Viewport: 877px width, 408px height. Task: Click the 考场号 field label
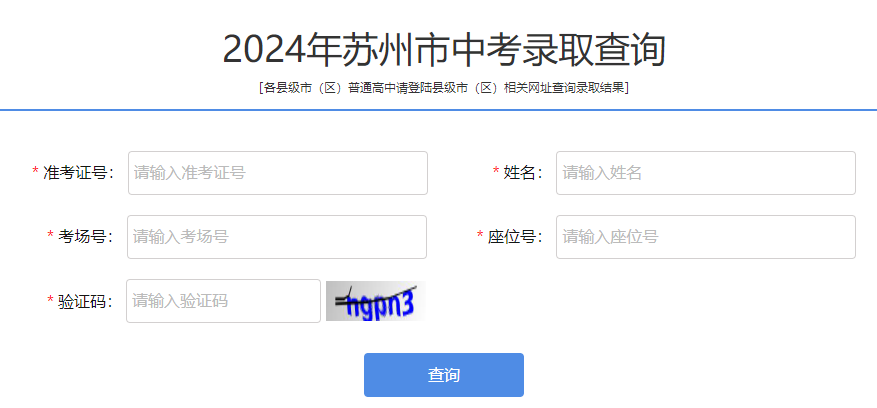point(86,237)
